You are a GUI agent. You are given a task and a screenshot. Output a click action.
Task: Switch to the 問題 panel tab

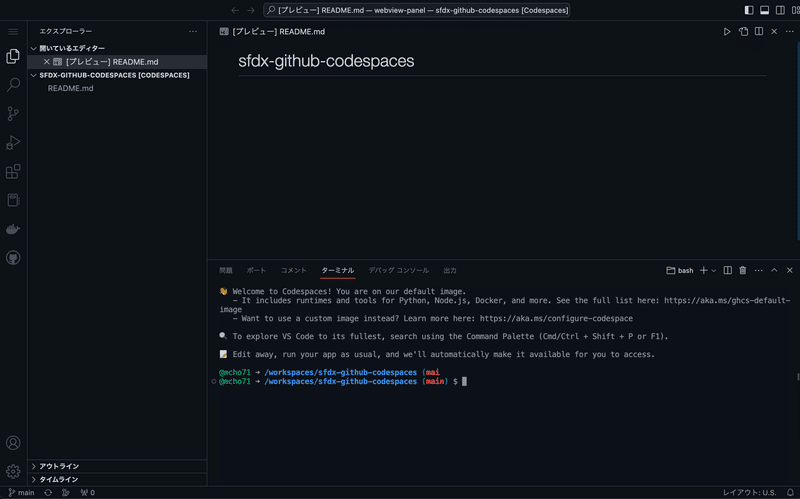coord(226,270)
